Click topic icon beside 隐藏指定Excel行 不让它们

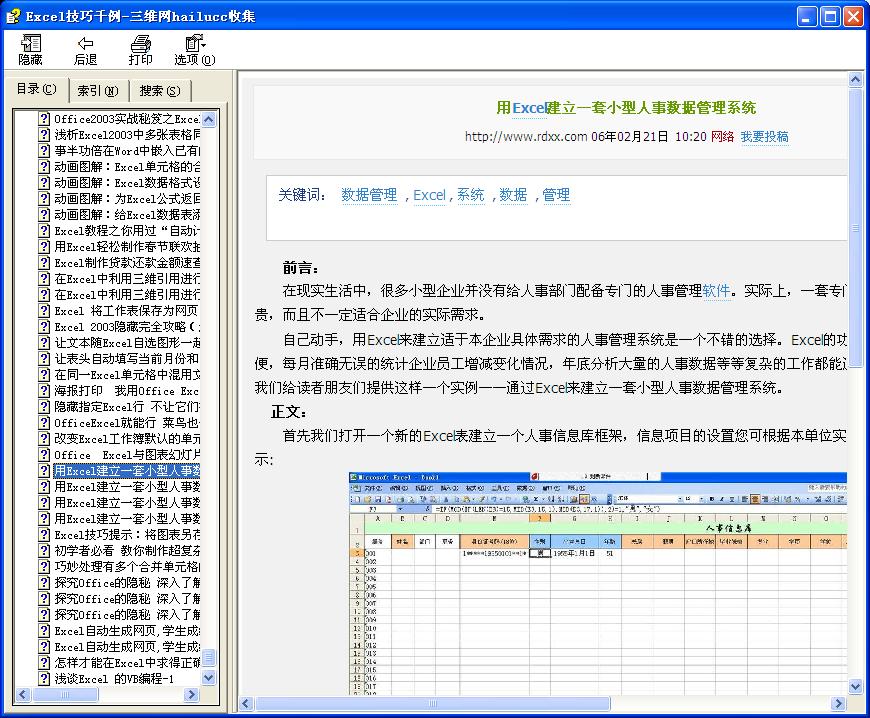(44, 407)
